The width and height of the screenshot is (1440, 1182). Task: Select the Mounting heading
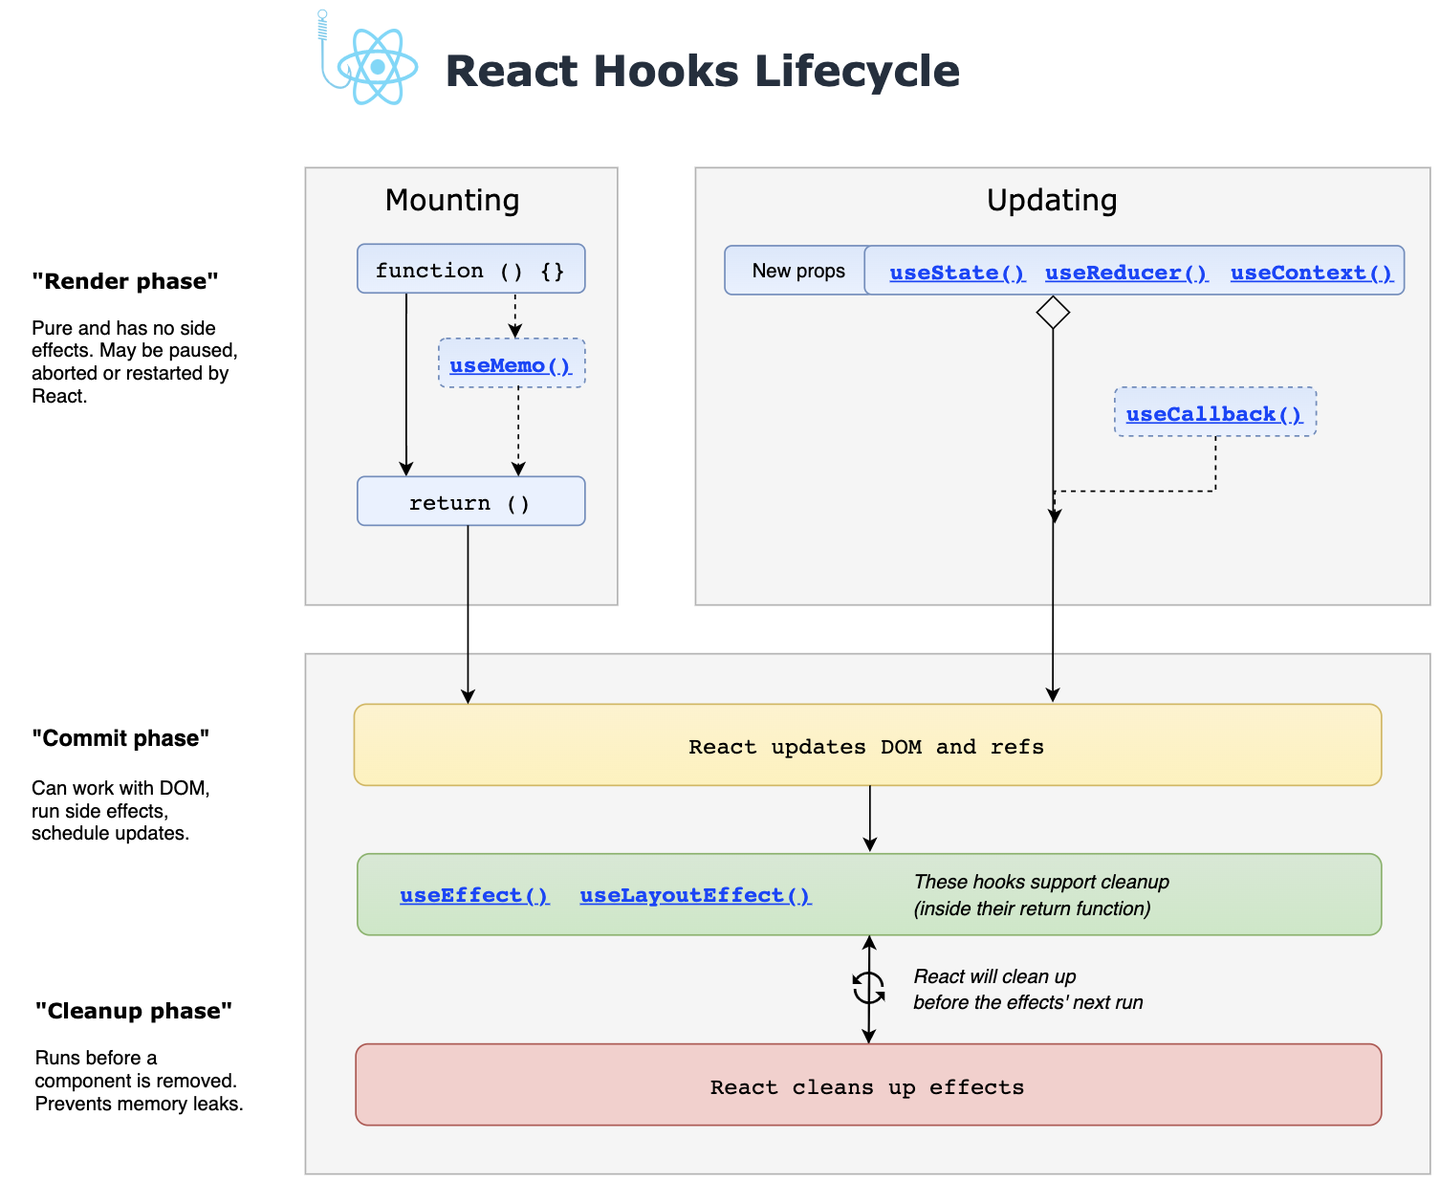[451, 200]
